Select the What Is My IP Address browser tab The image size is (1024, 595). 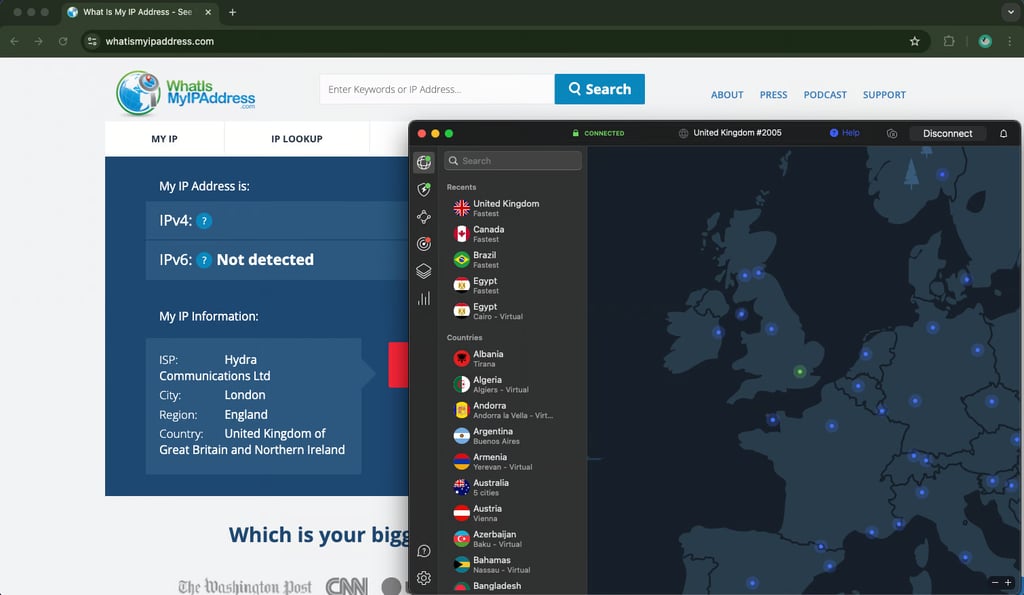[139, 12]
